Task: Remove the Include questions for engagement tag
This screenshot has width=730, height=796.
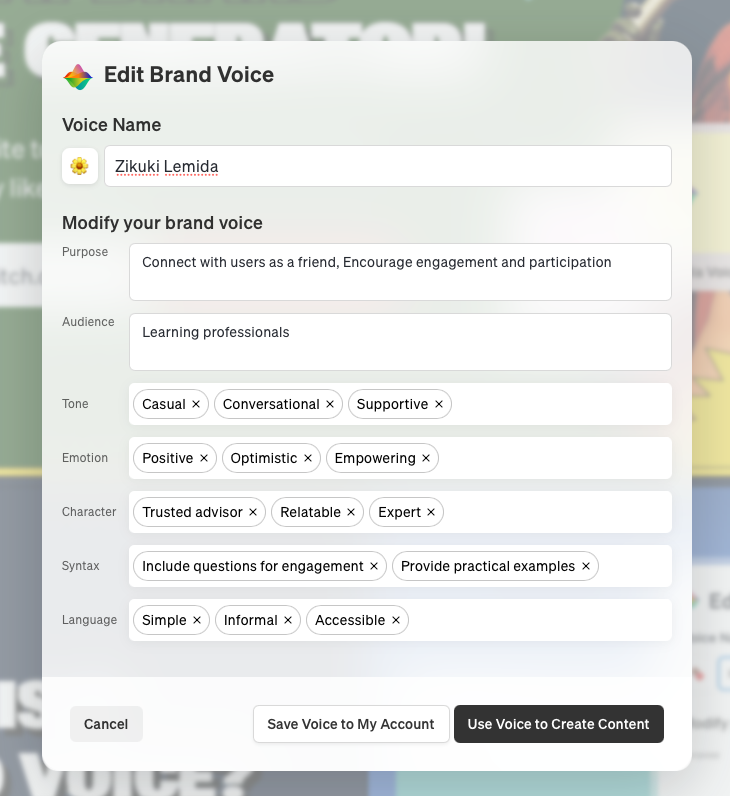Action: click(374, 566)
